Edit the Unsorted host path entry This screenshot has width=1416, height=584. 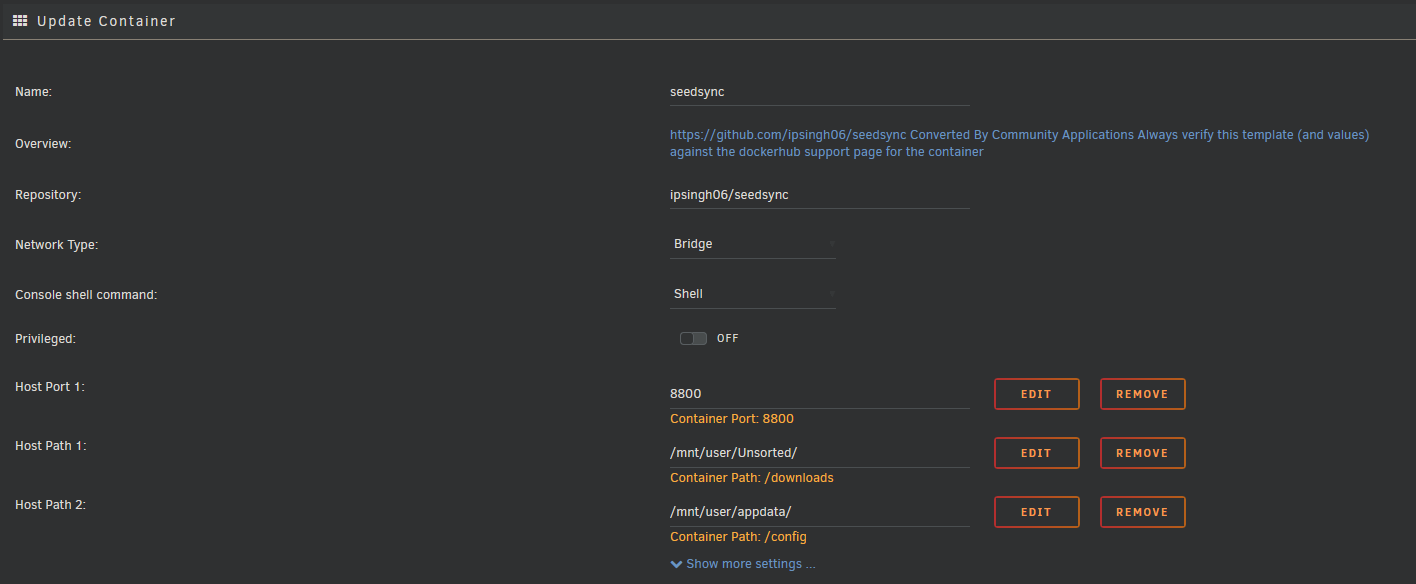tap(1036, 452)
